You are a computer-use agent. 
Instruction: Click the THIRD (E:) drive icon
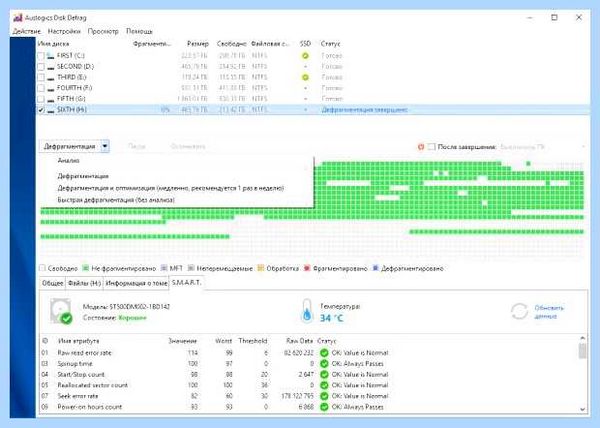pyautogui.click(x=51, y=78)
